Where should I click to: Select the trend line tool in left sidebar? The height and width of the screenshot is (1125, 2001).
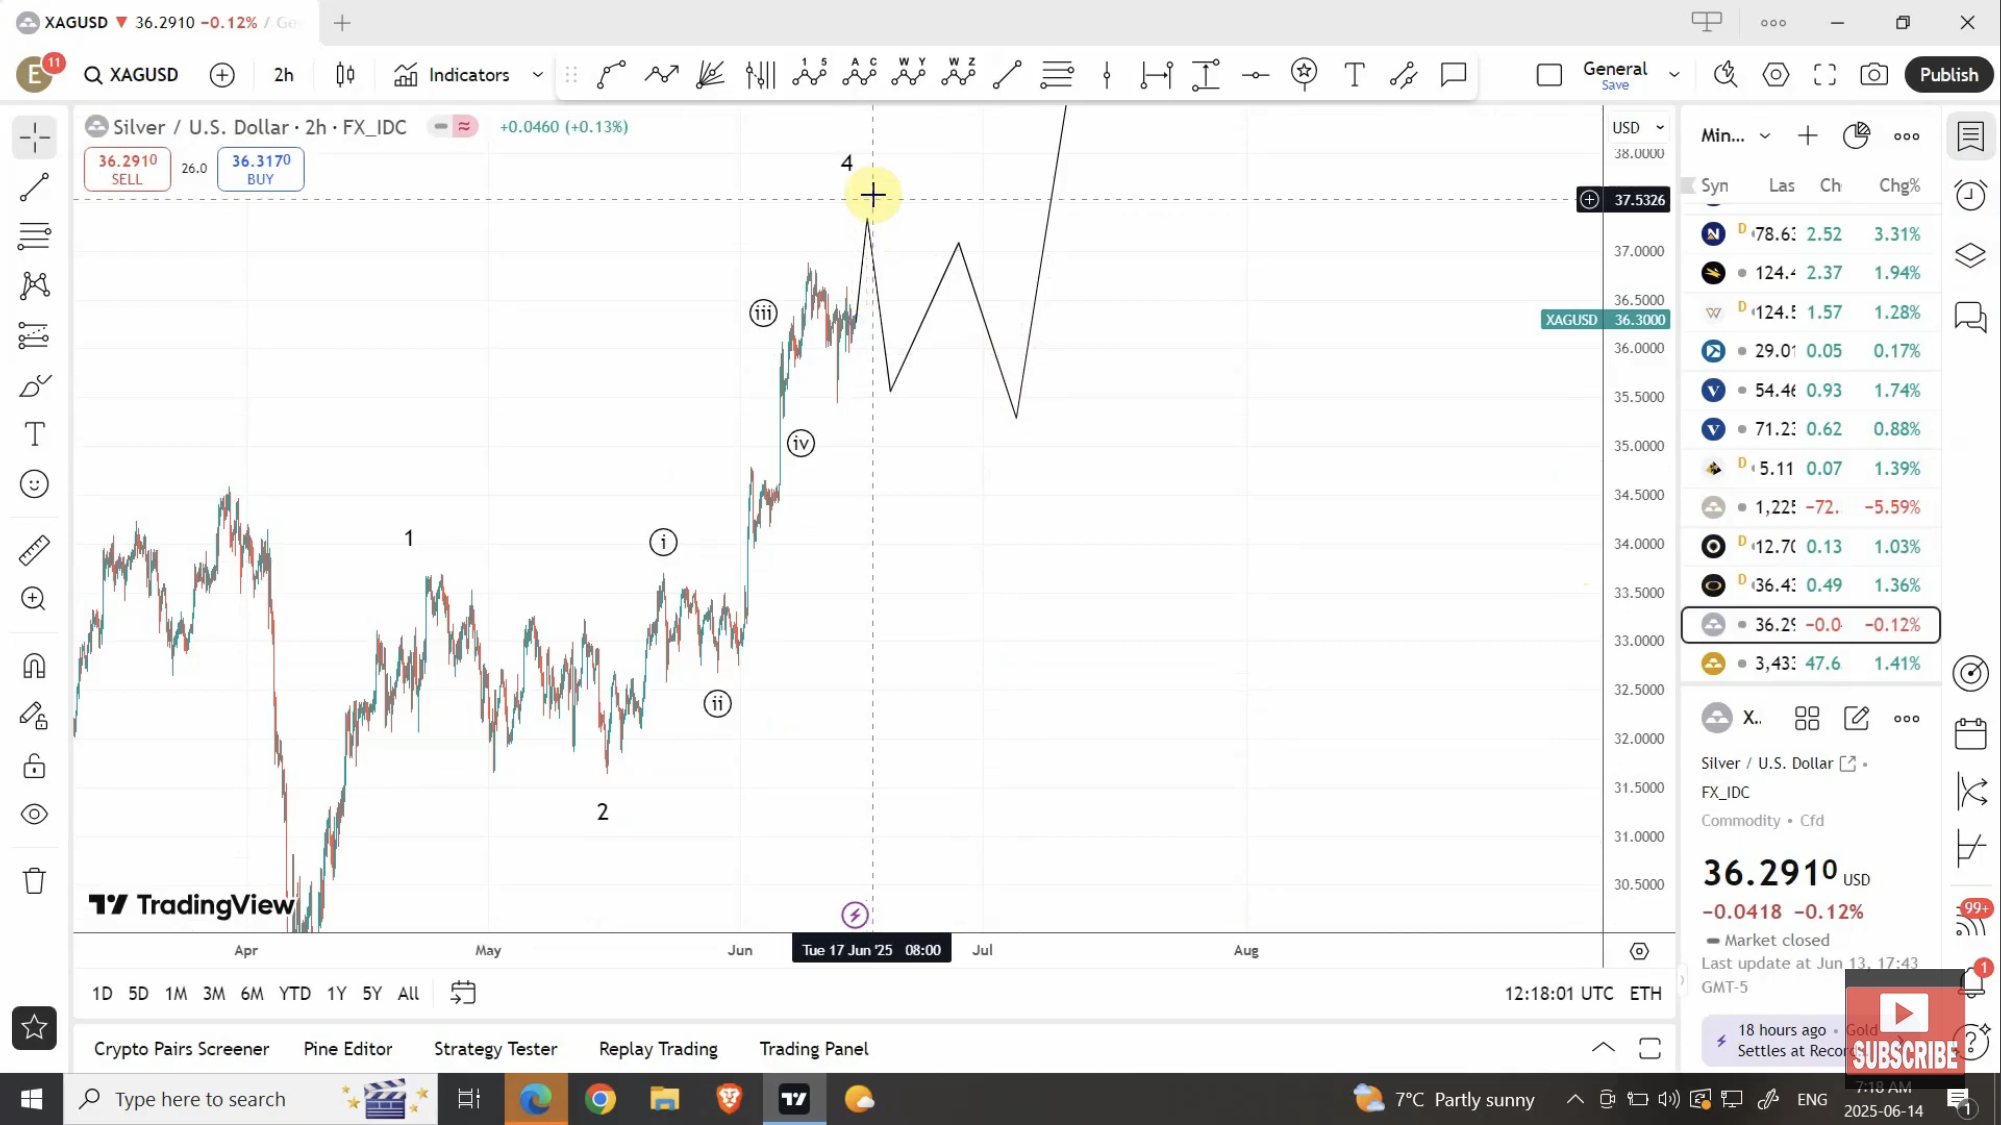coord(34,187)
